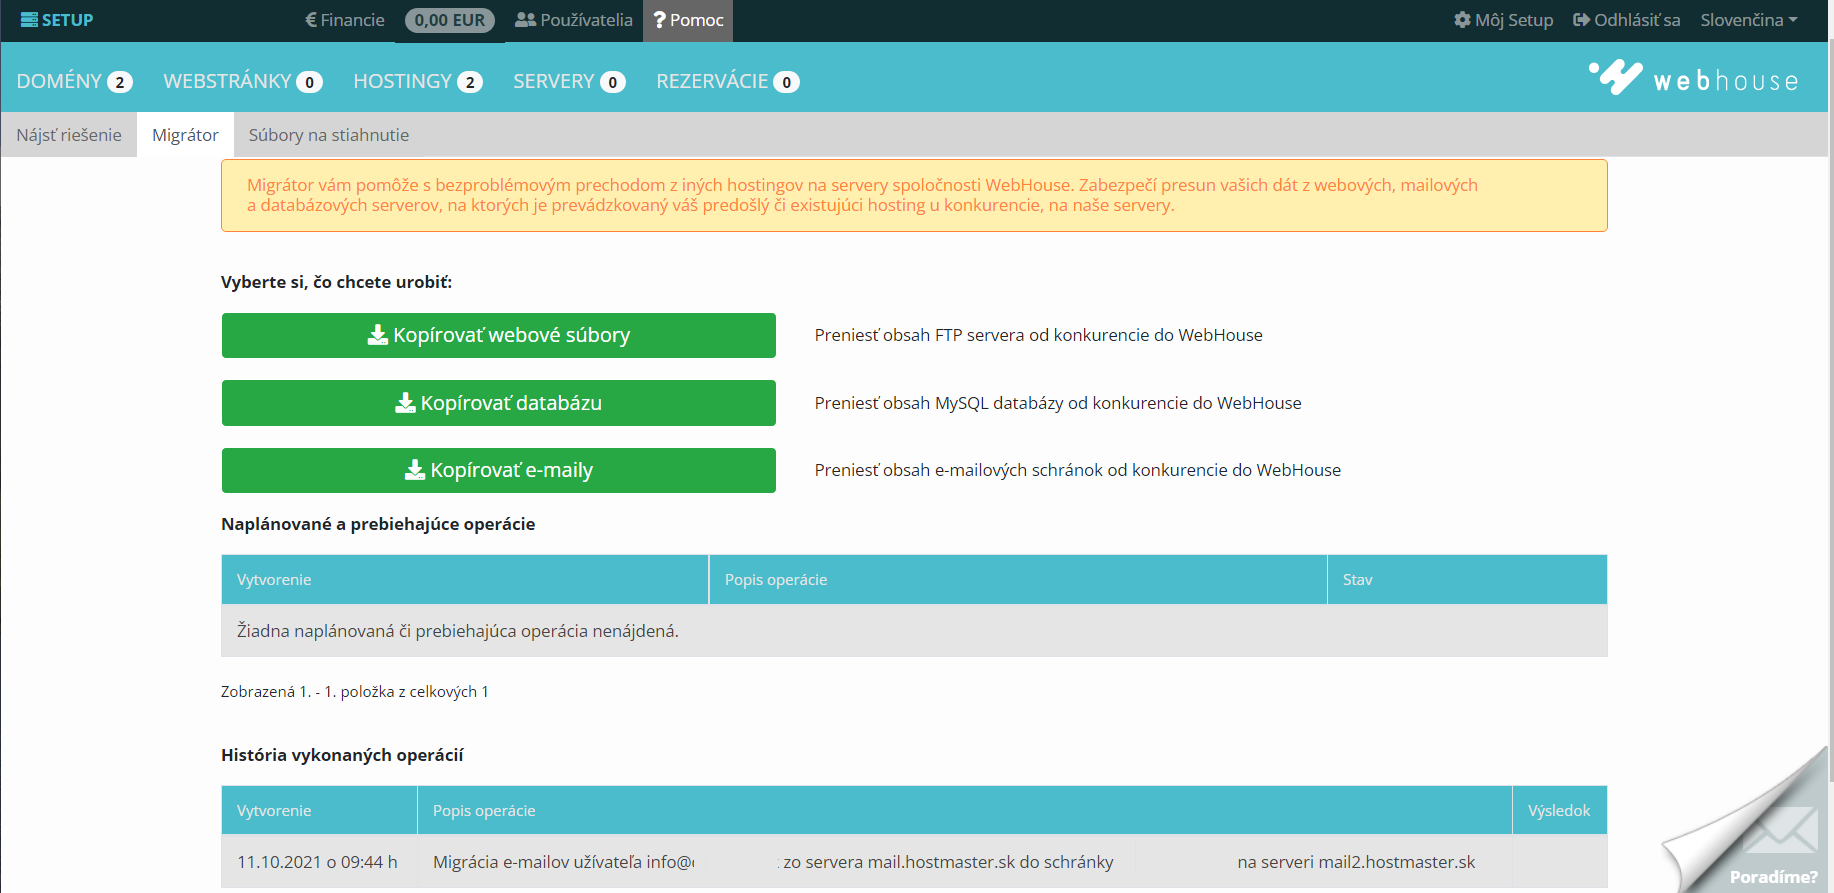Go to DOMÉNY section

[x=74, y=81]
